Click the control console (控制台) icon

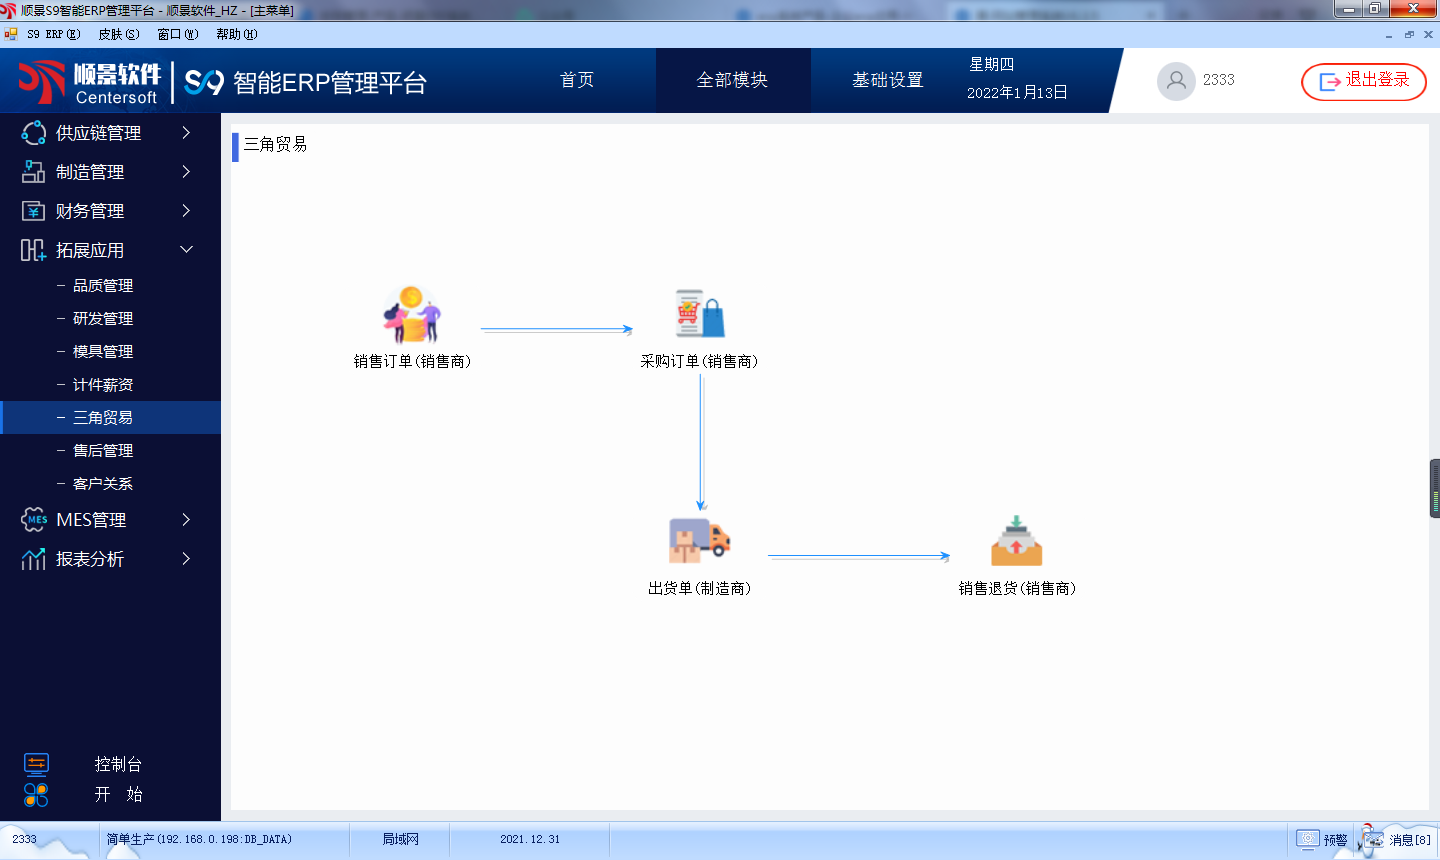click(x=36, y=764)
